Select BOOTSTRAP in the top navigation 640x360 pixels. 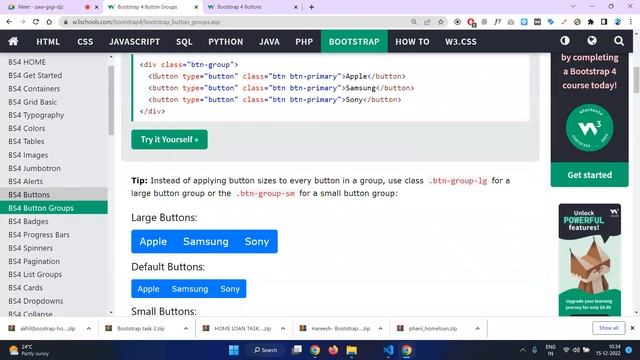[354, 42]
